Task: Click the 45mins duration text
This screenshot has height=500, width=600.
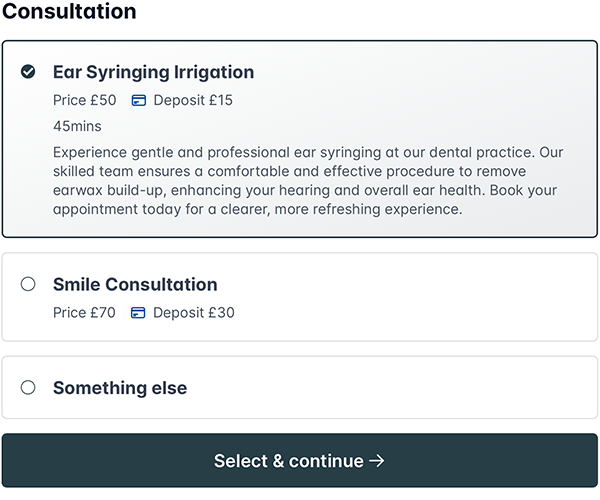Action: pos(77,126)
